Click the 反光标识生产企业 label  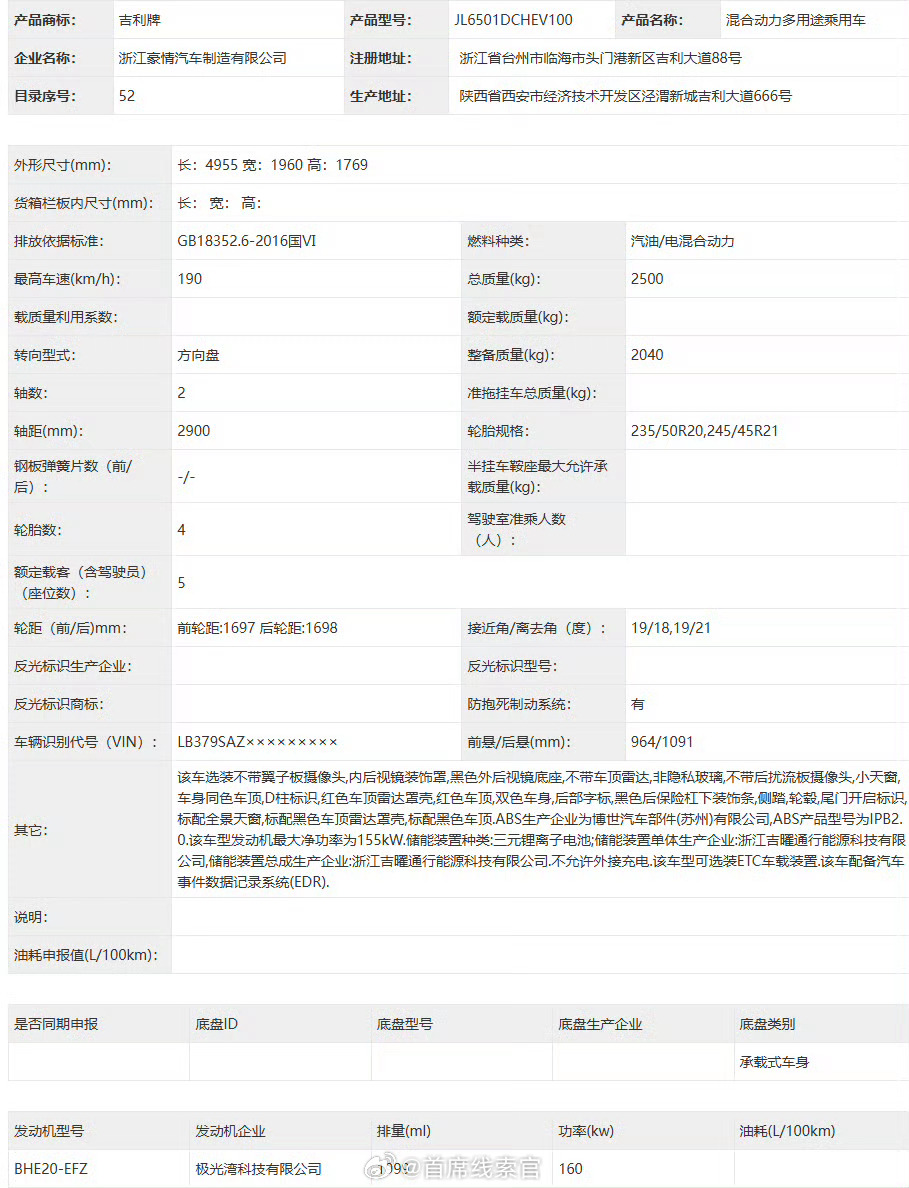point(73,666)
